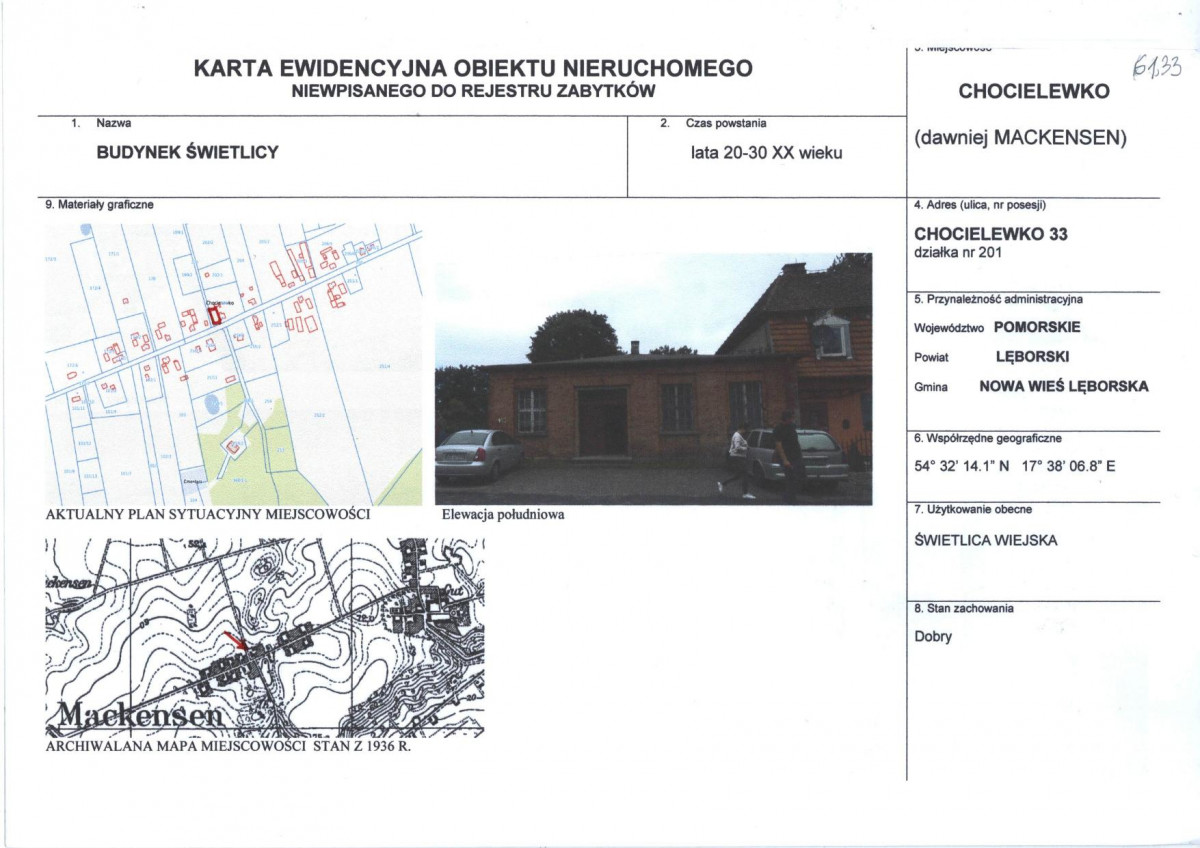This screenshot has height=848, width=1200.
Task: Select the longitude '17° 38' 06.8" E'
Action: [x=1067, y=464]
